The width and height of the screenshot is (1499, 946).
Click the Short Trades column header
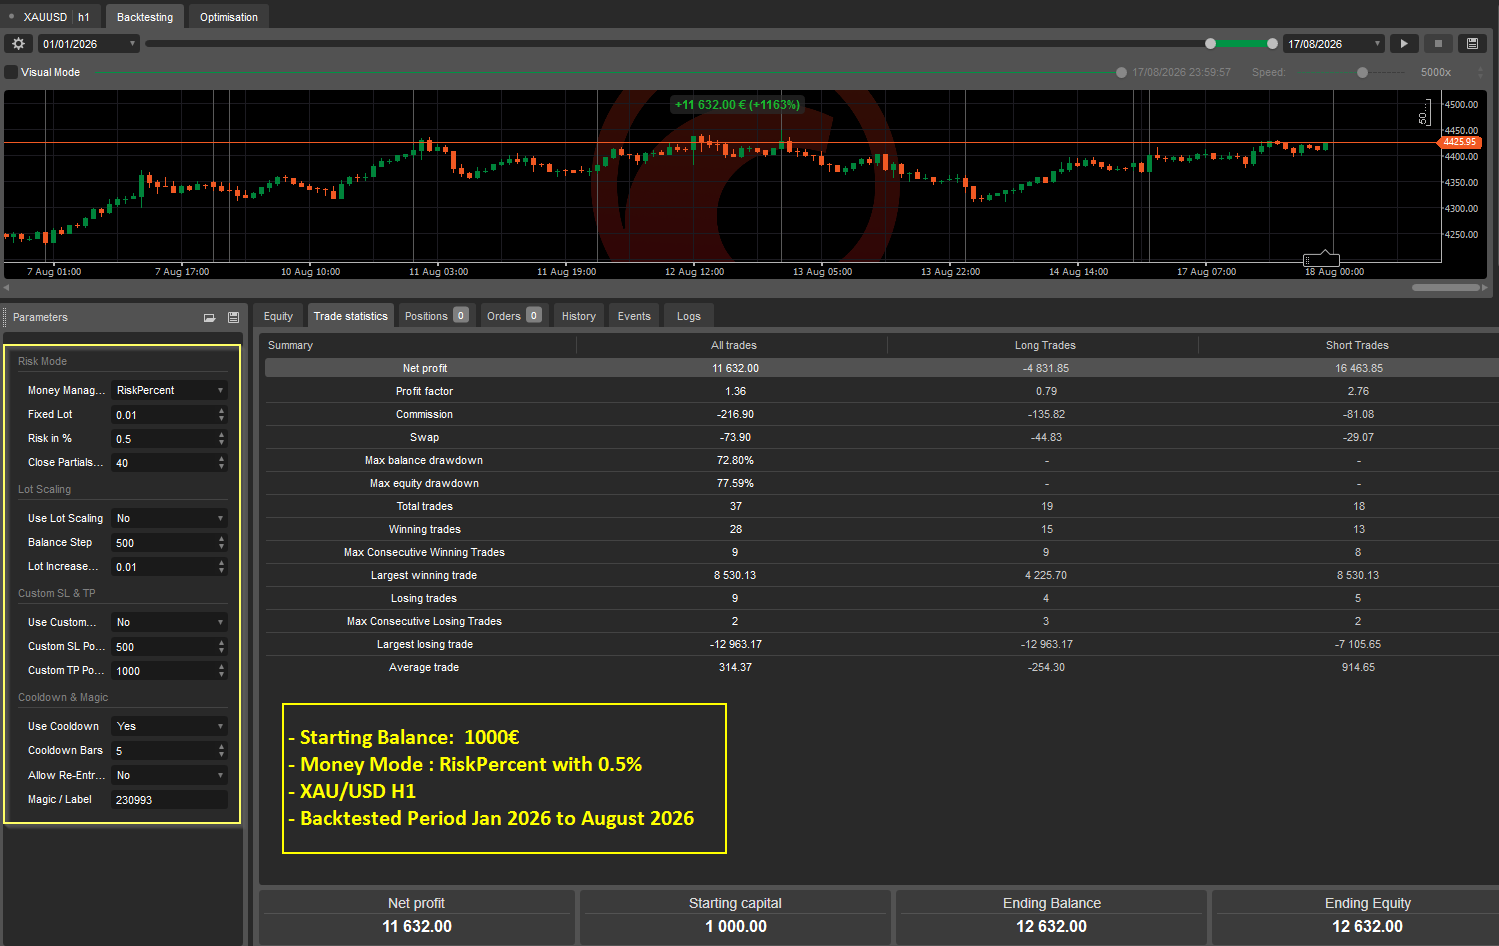pos(1357,345)
